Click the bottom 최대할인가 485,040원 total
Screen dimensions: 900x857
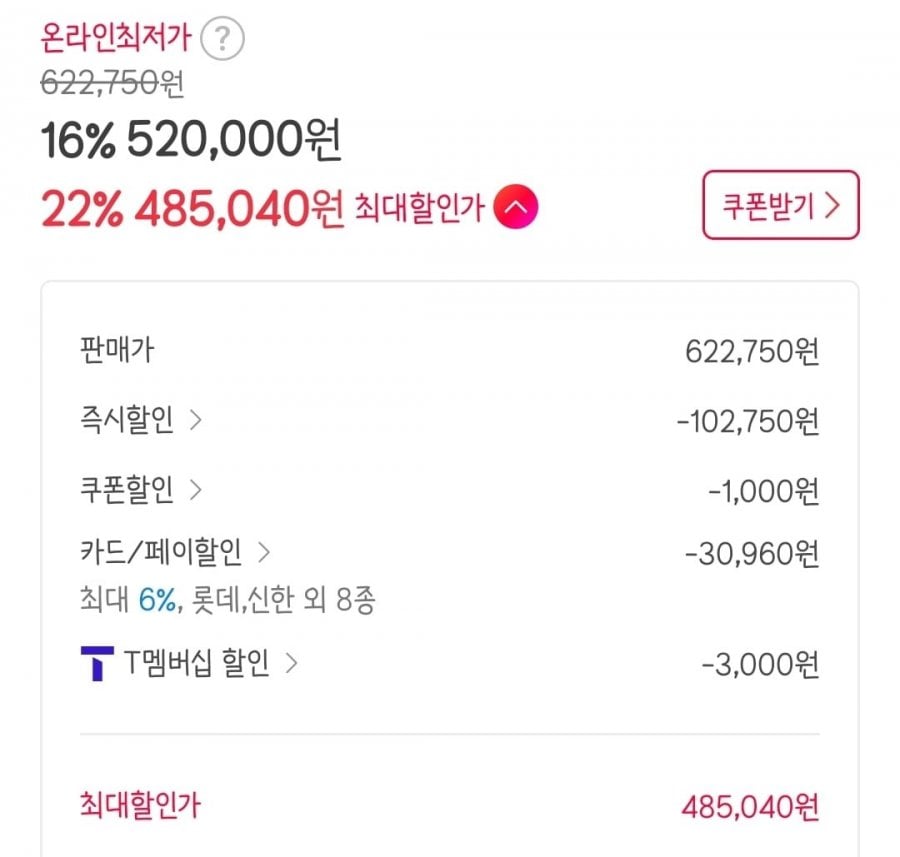[749, 806]
